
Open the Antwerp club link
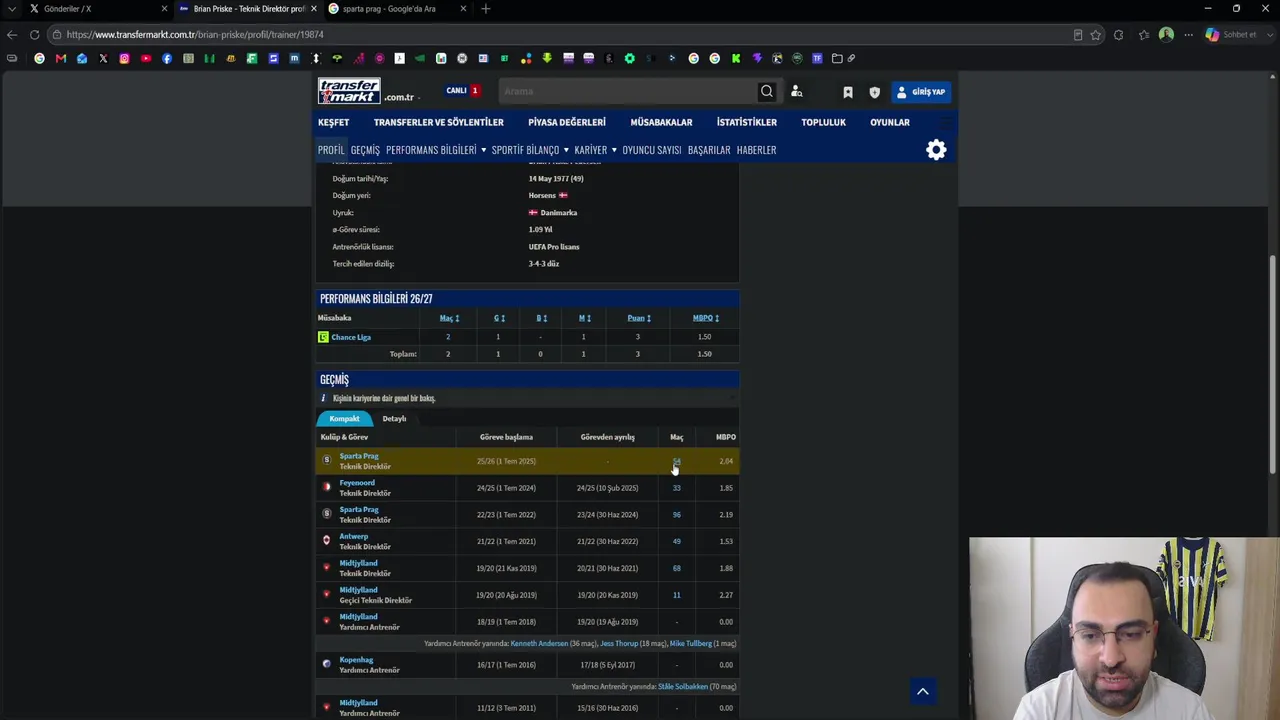tap(354, 537)
